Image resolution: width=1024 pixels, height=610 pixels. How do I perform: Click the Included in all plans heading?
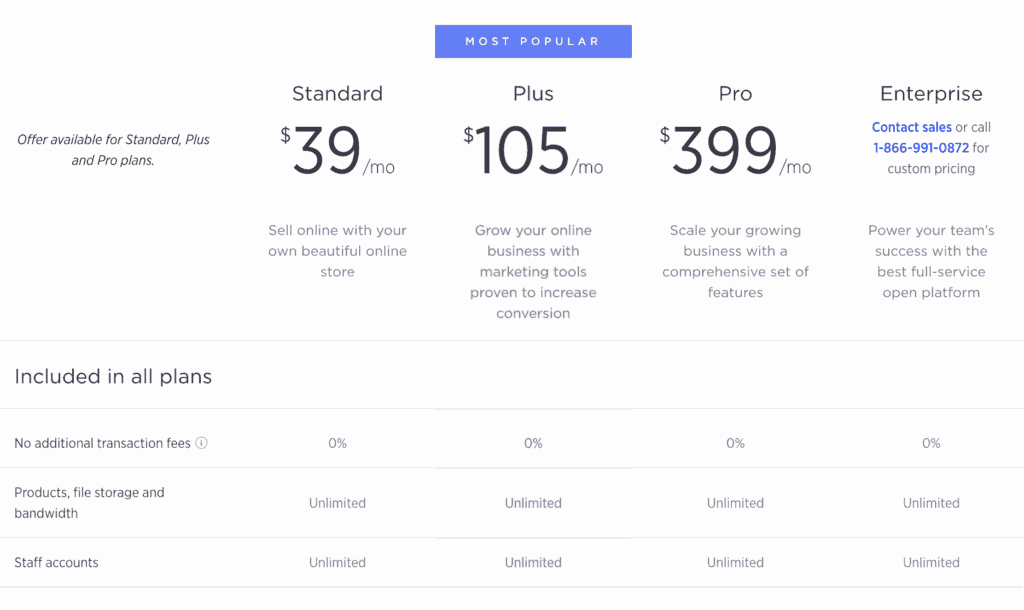tap(113, 377)
